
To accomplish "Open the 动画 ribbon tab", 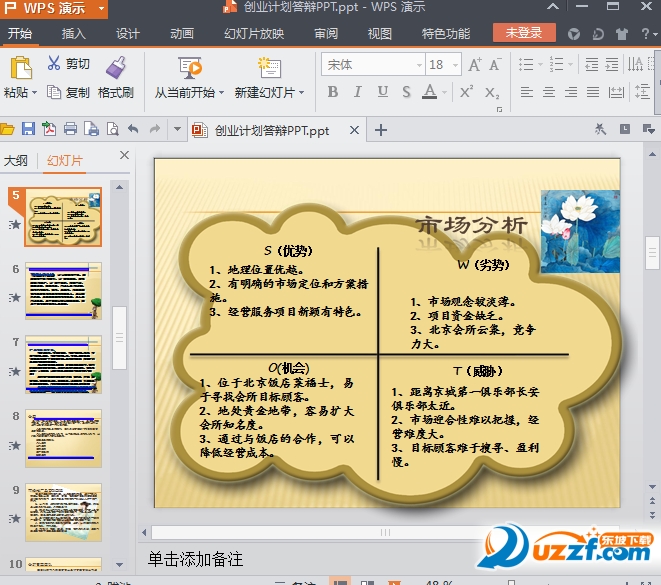I will tap(182, 34).
